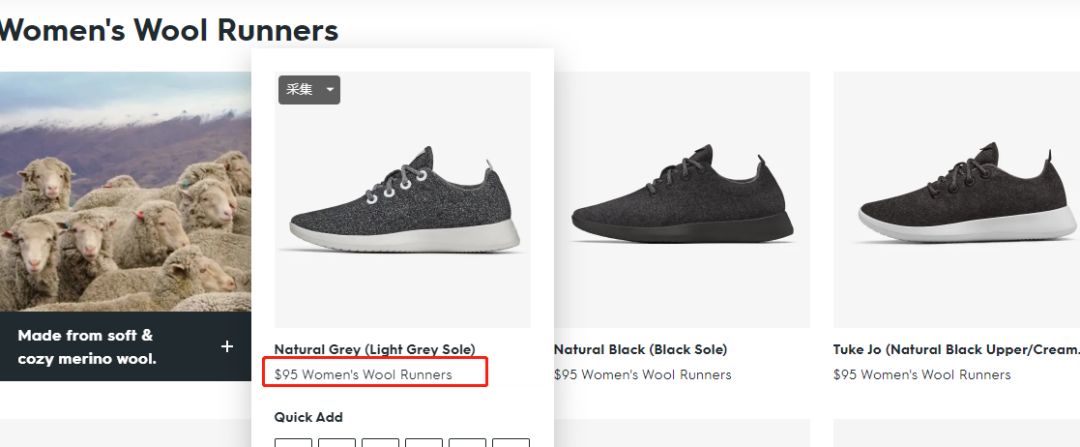1080x447 pixels.
Task: Click the price line under Tuke Jo
Action: pyautogui.click(x=922, y=375)
